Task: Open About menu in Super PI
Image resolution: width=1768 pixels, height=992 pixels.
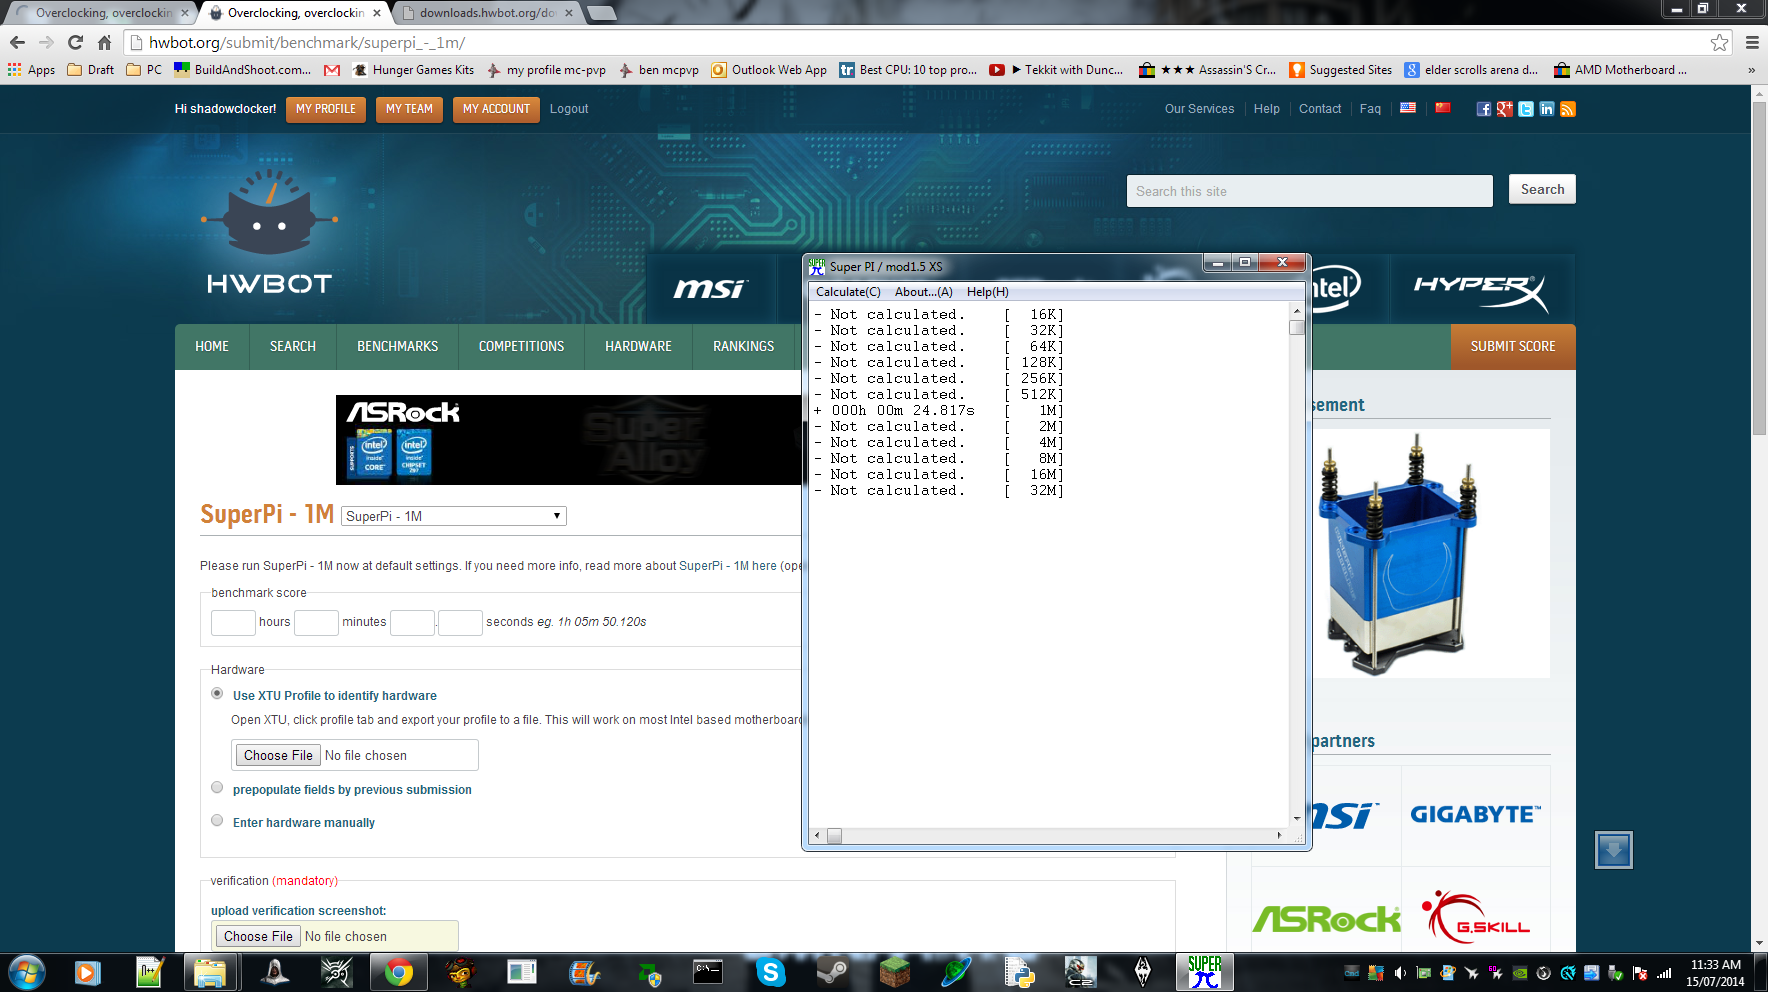Action: click(x=923, y=292)
